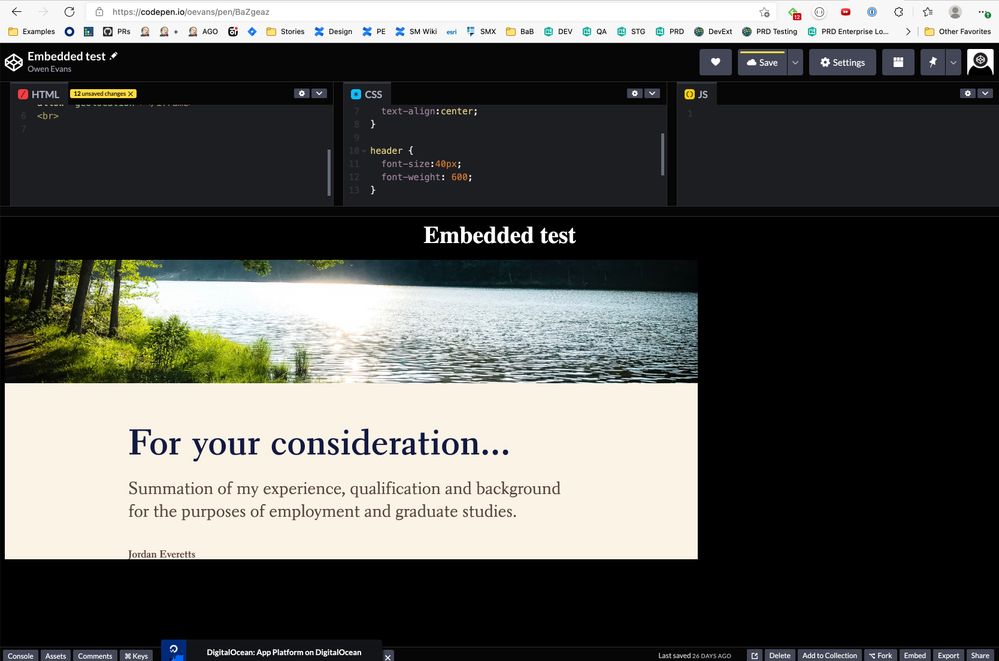The image size is (999, 661).
Task: Expand the pinned items dropdown arrow
Action: click(953, 62)
